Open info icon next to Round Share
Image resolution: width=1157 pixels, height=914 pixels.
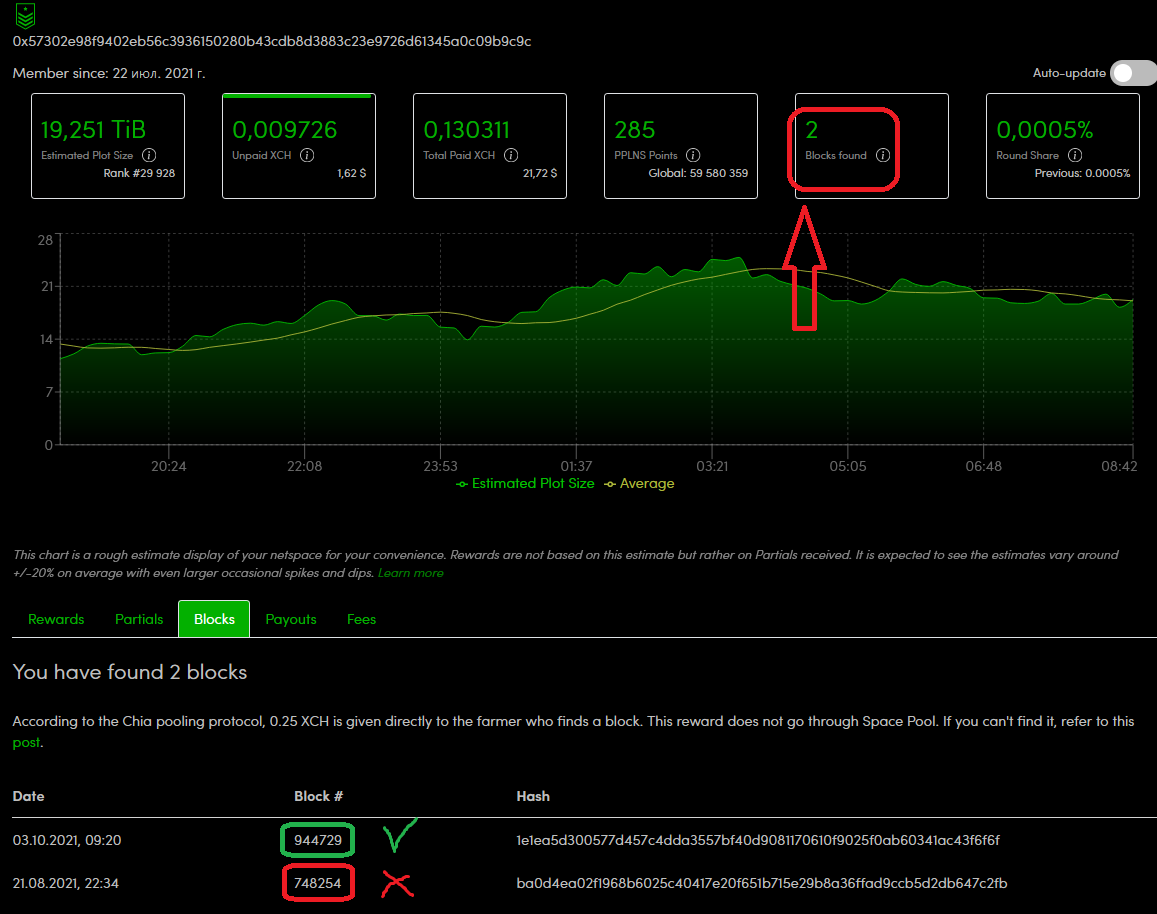click(1075, 155)
